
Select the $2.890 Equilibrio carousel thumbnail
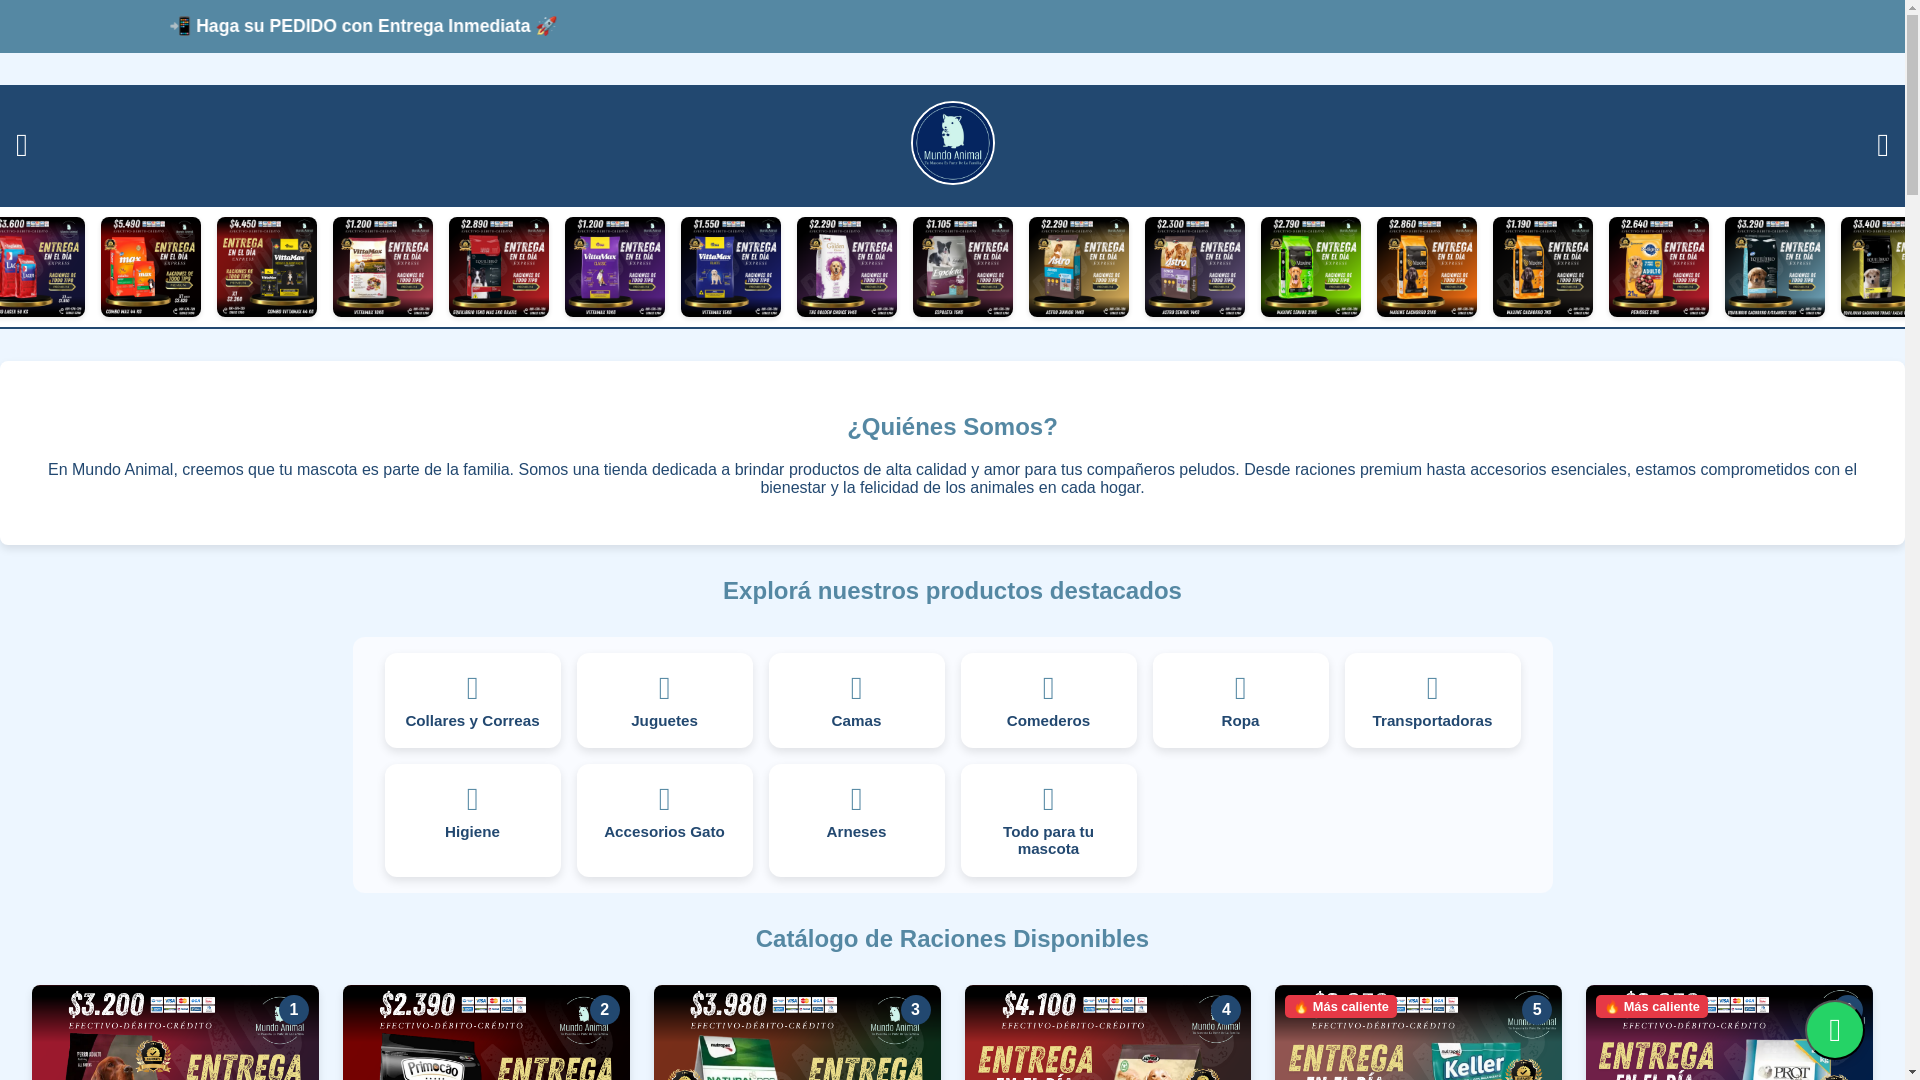tap(499, 267)
